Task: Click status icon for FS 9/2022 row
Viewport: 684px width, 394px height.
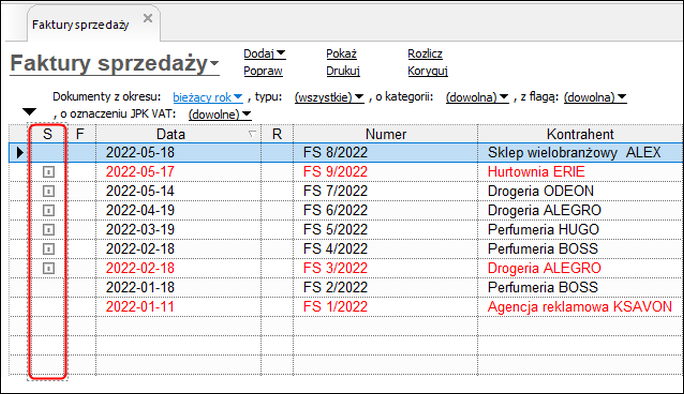Action: tap(48, 172)
